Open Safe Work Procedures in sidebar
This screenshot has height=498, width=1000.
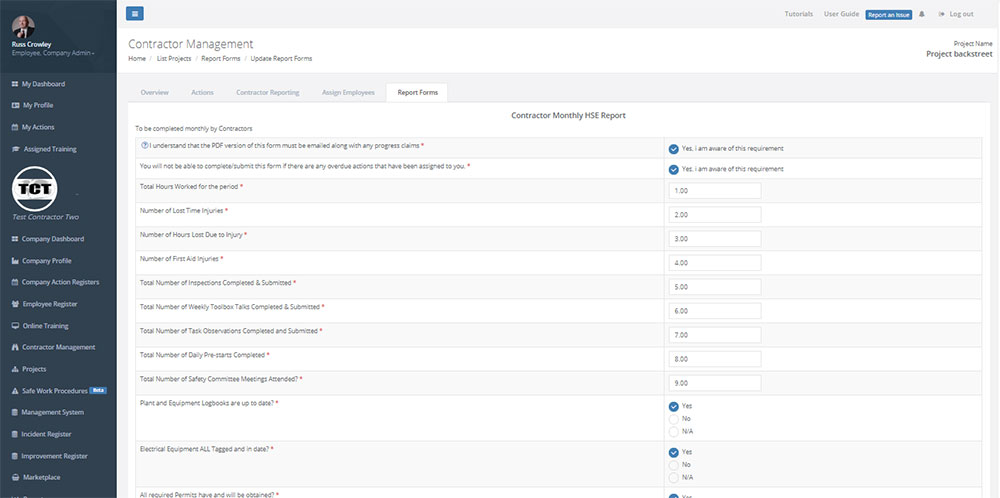[x=54, y=391]
